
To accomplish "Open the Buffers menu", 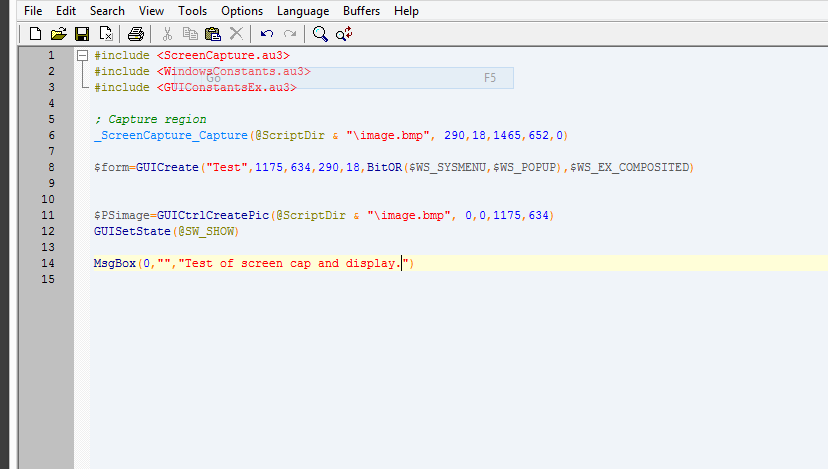I will coord(361,11).
